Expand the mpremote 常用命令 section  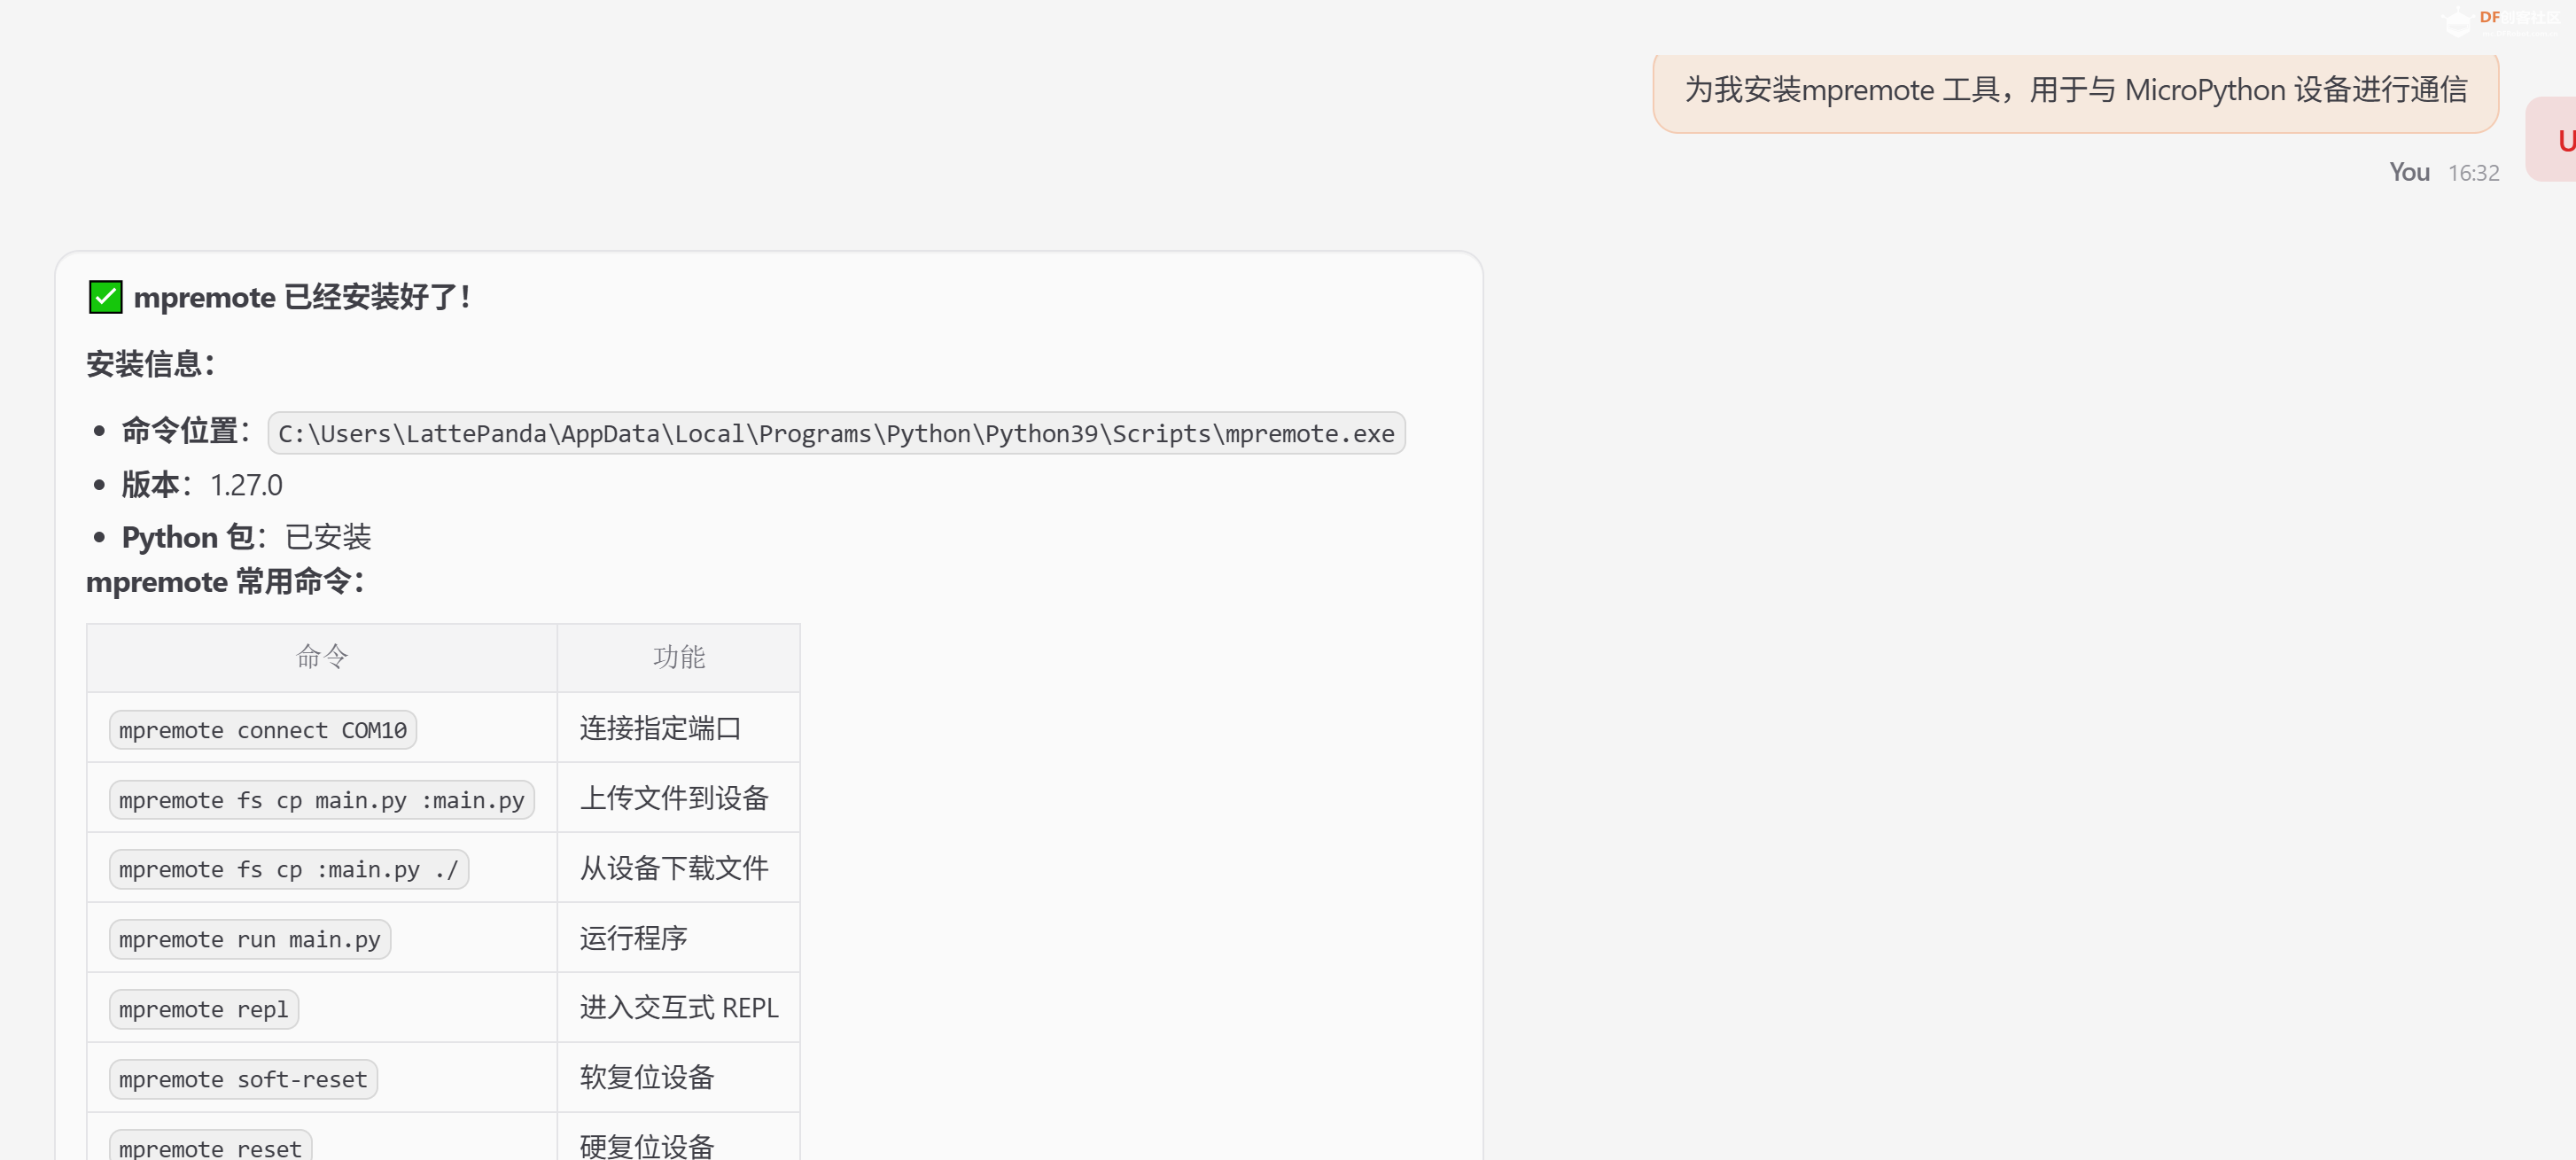click(x=225, y=582)
